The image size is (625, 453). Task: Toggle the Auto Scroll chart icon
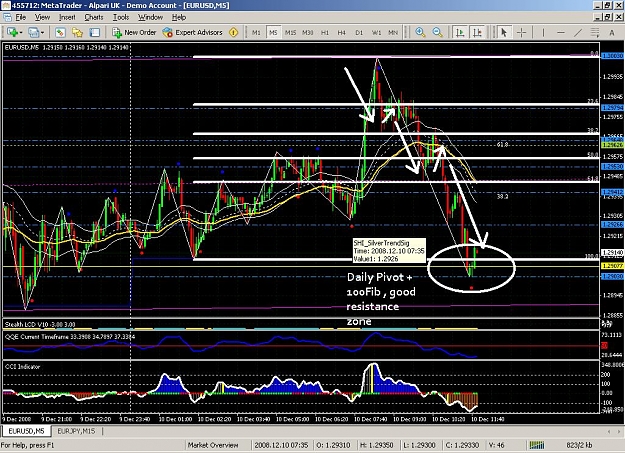point(460,32)
